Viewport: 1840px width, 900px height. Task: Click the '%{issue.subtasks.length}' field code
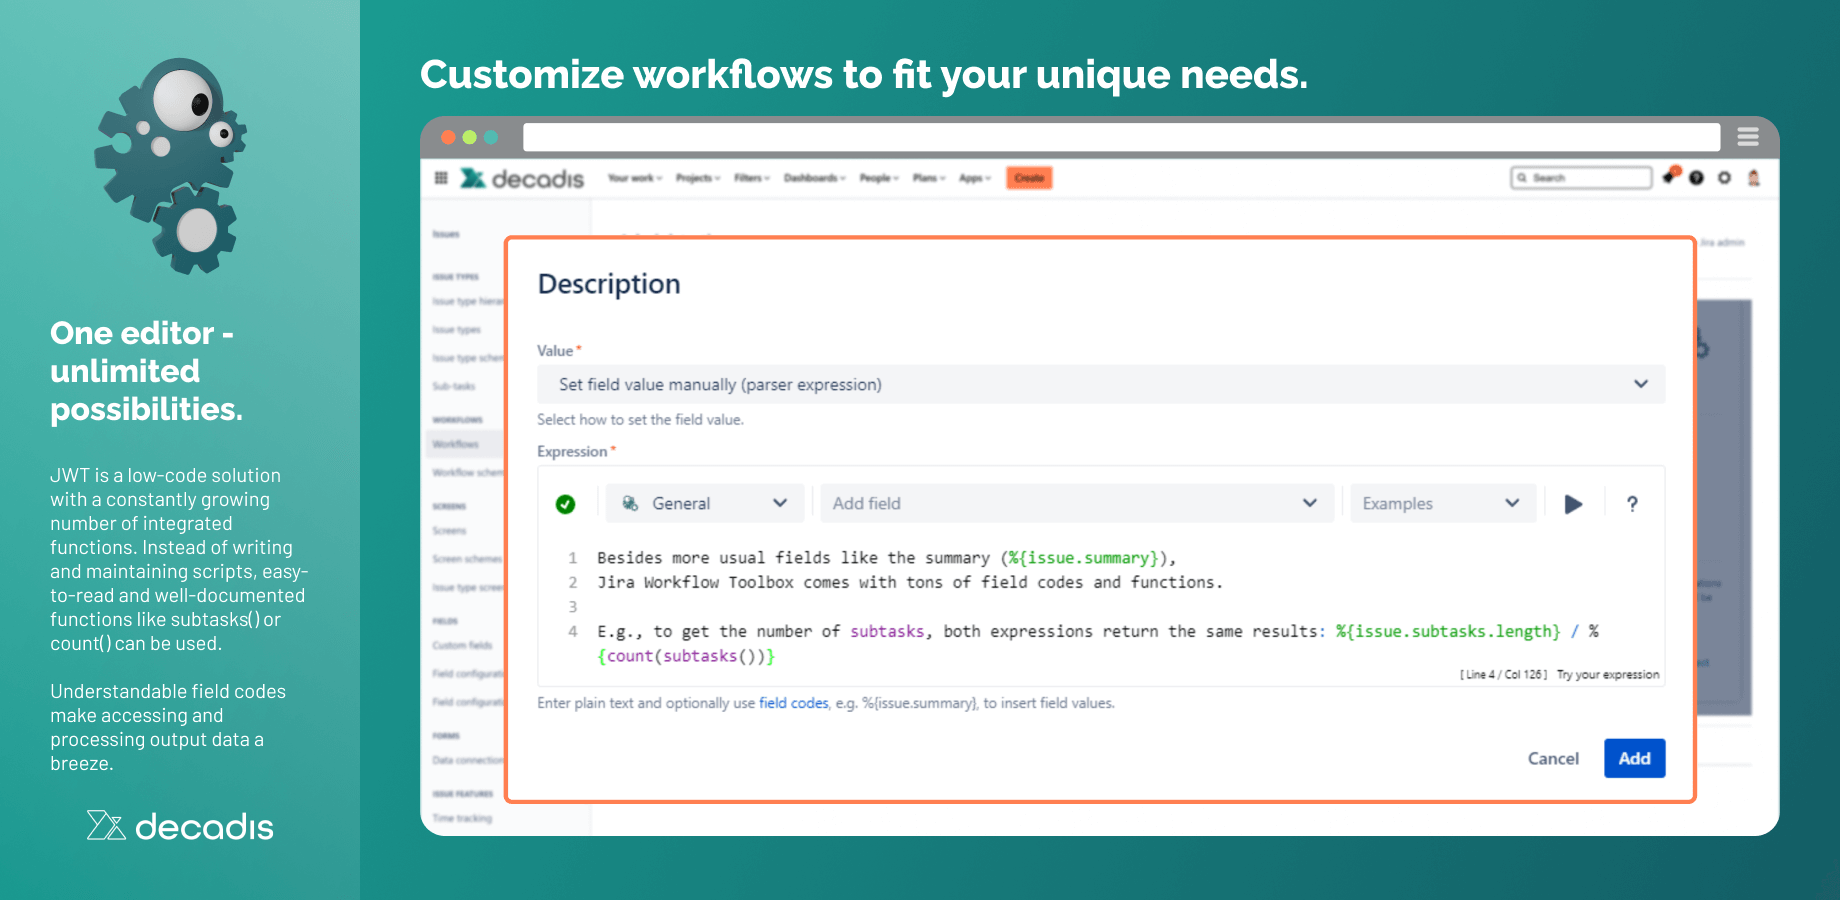(x=1448, y=631)
